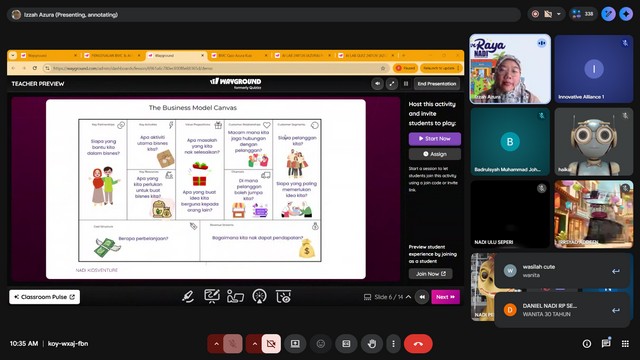Image resolution: width=640 pixels, height=360 pixels.
Task: Open the emoji reactions button
Action: pyautogui.click(x=321, y=344)
